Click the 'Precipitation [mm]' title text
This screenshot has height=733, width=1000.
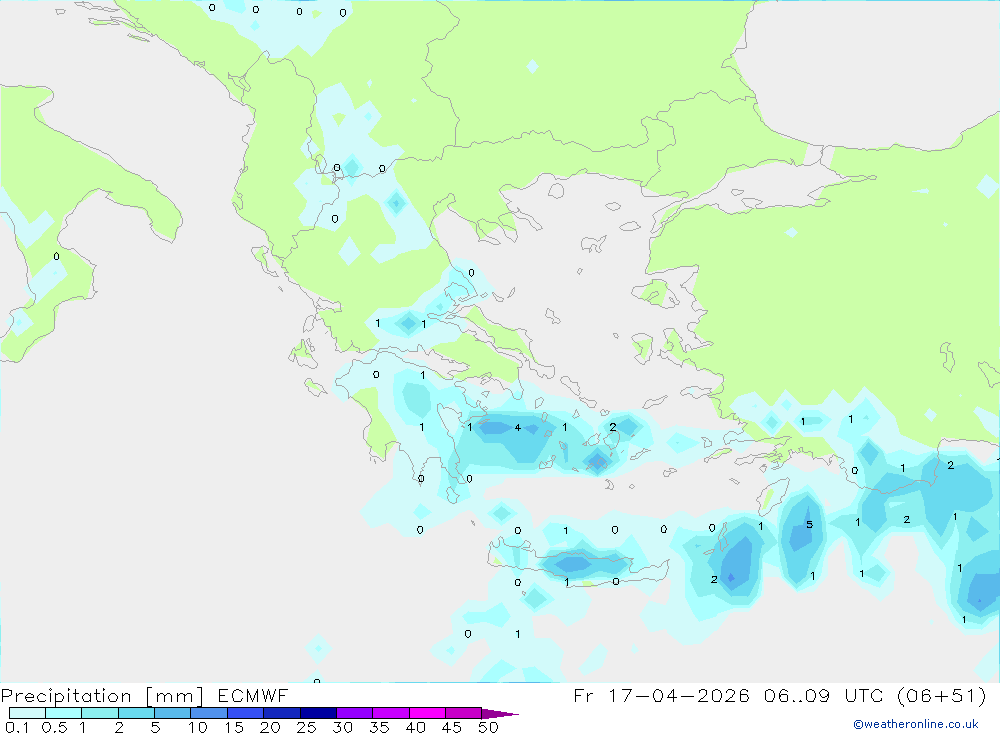pyautogui.click(x=102, y=696)
